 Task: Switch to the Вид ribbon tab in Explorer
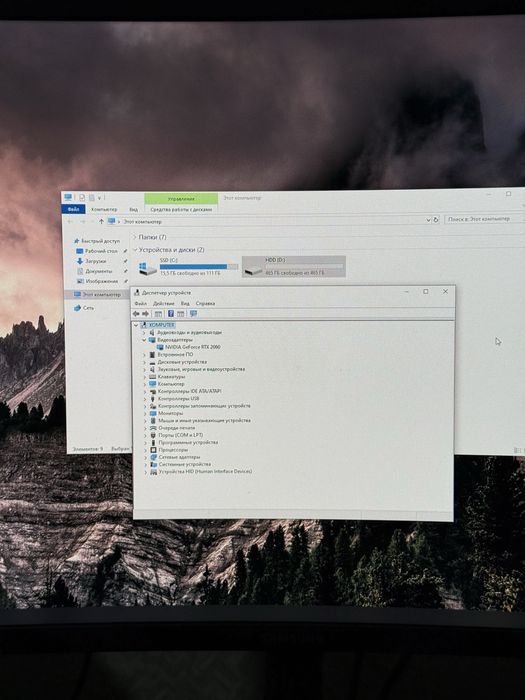133,209
